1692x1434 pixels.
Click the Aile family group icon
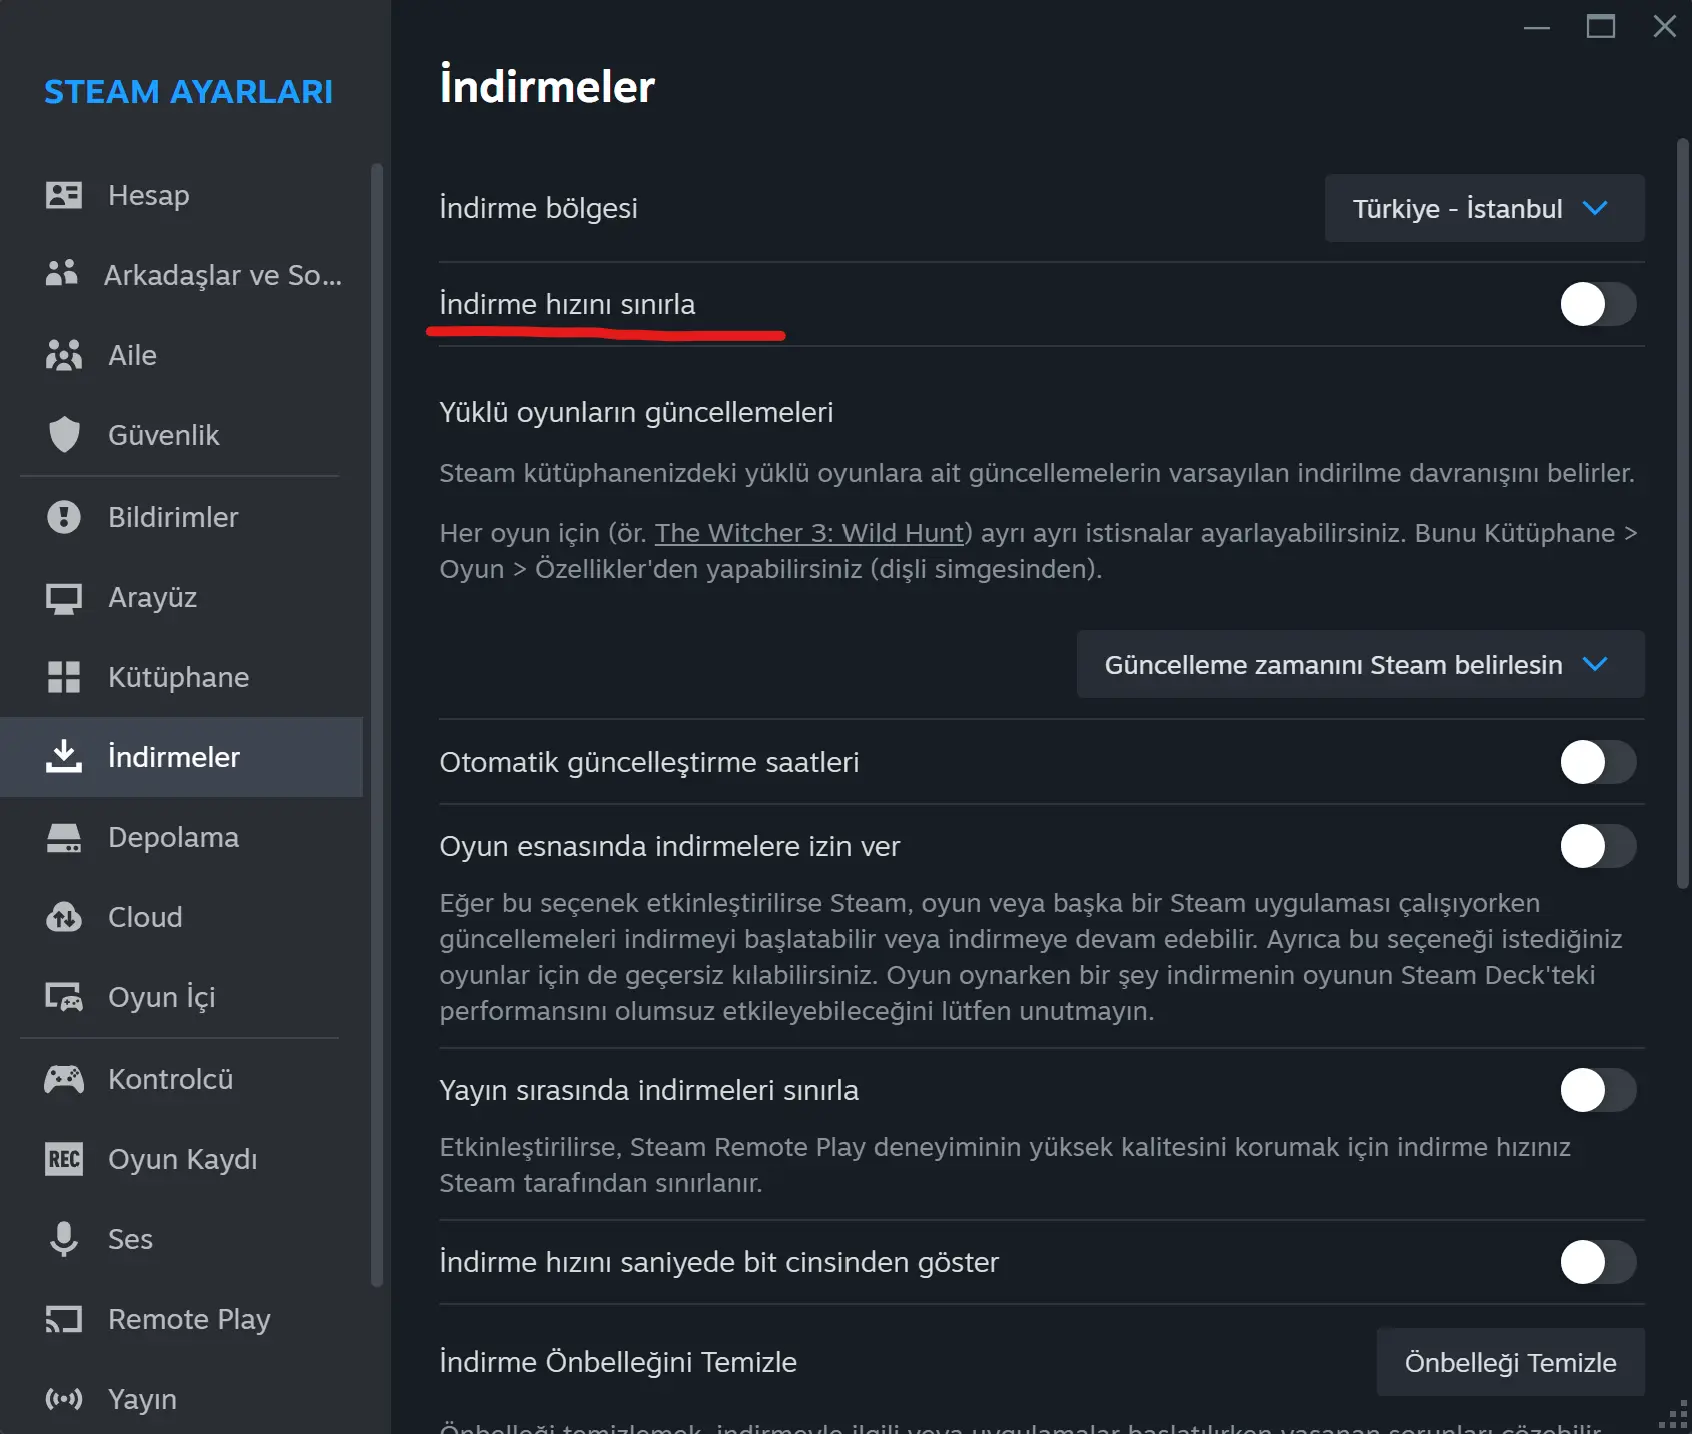(64, 355)
